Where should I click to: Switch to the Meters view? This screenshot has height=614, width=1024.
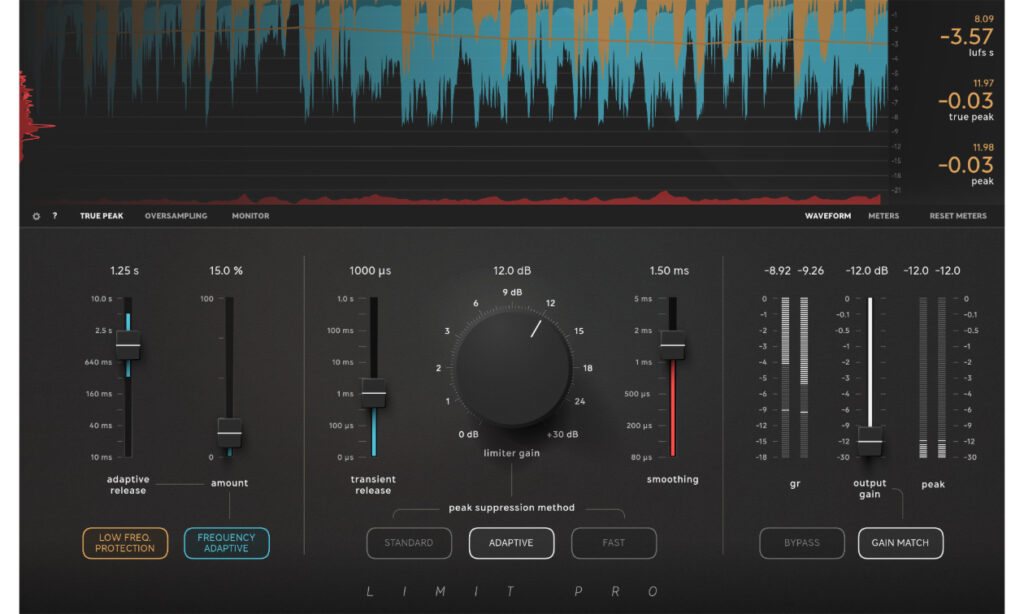tap(884, 216)
